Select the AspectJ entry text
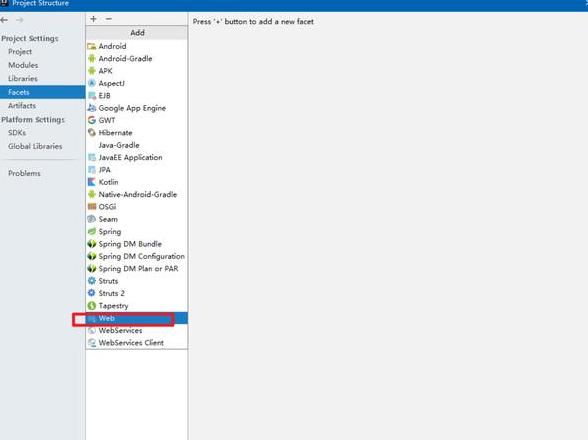This screenshot has height=440, width=588. pyautogui.click(x=111, y=83)
